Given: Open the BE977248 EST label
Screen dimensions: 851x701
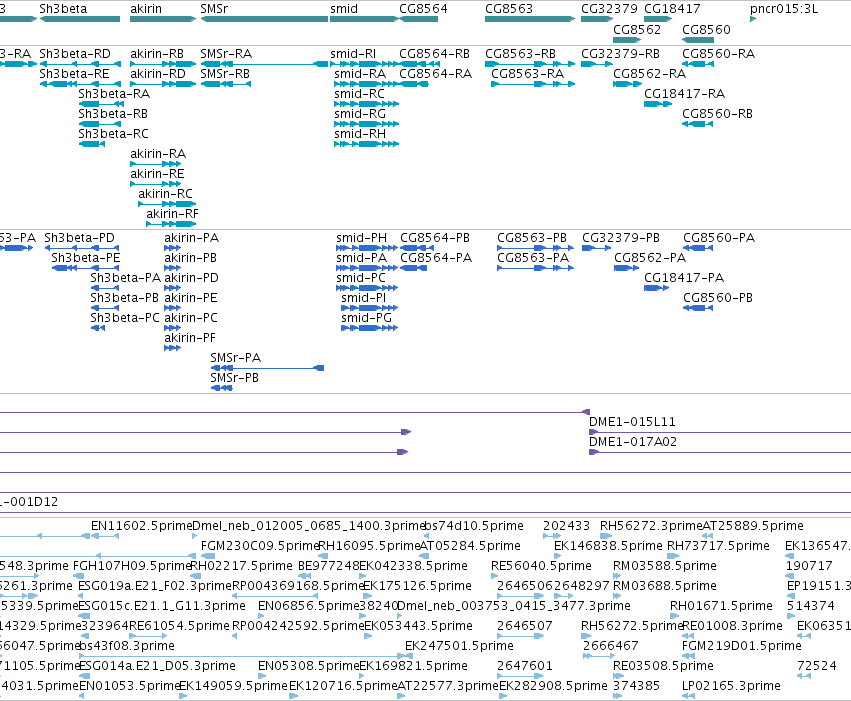Looking at the screenshot, I should tap(328, 566).
